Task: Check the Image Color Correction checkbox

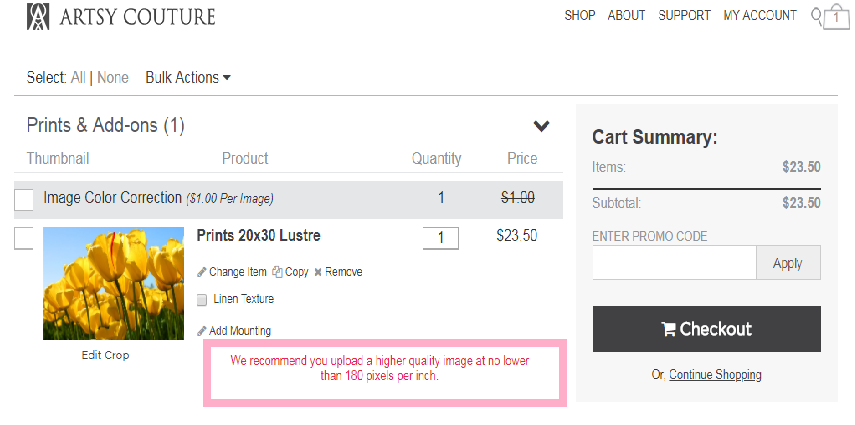Action: coord(24,200)
